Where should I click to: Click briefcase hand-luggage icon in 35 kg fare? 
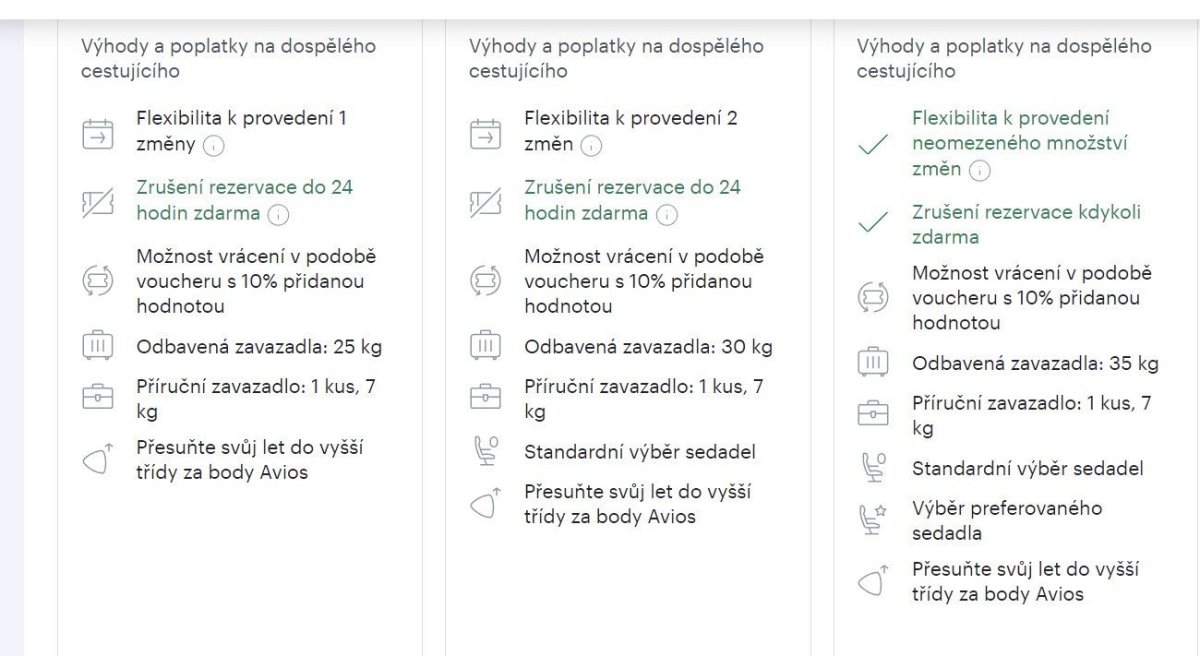873,414
